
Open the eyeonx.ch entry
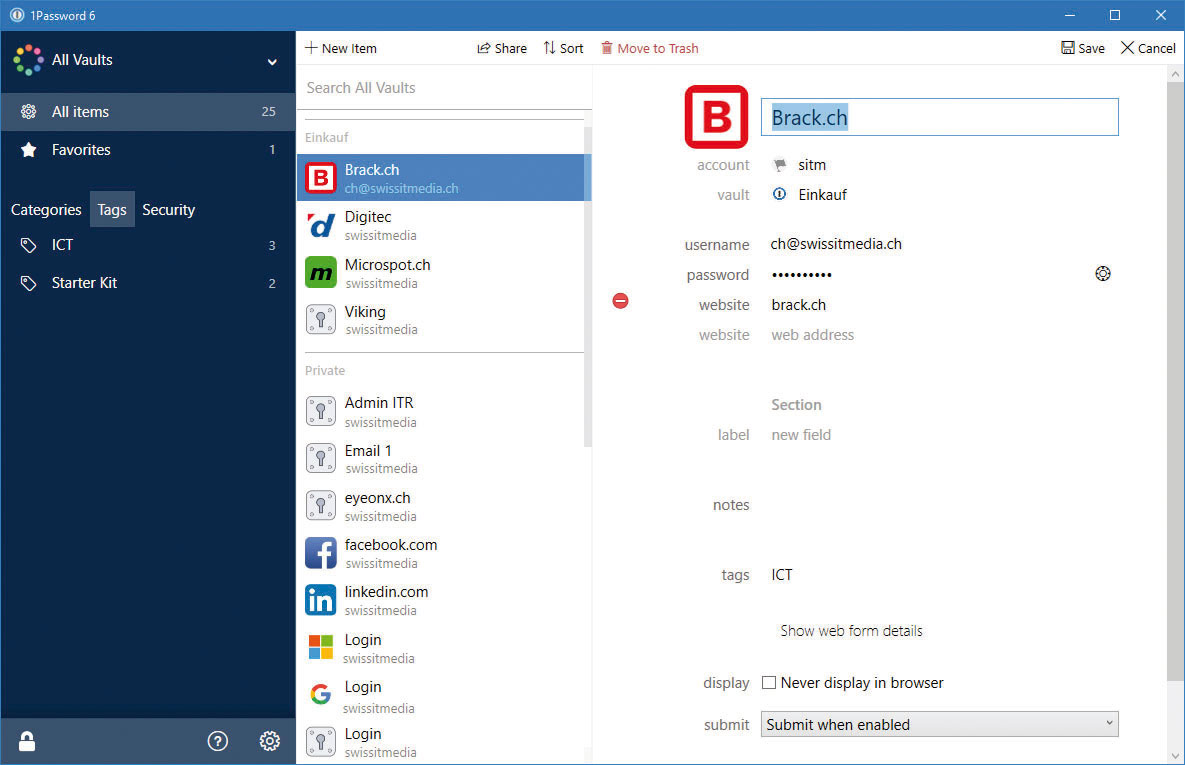(441, 506)
